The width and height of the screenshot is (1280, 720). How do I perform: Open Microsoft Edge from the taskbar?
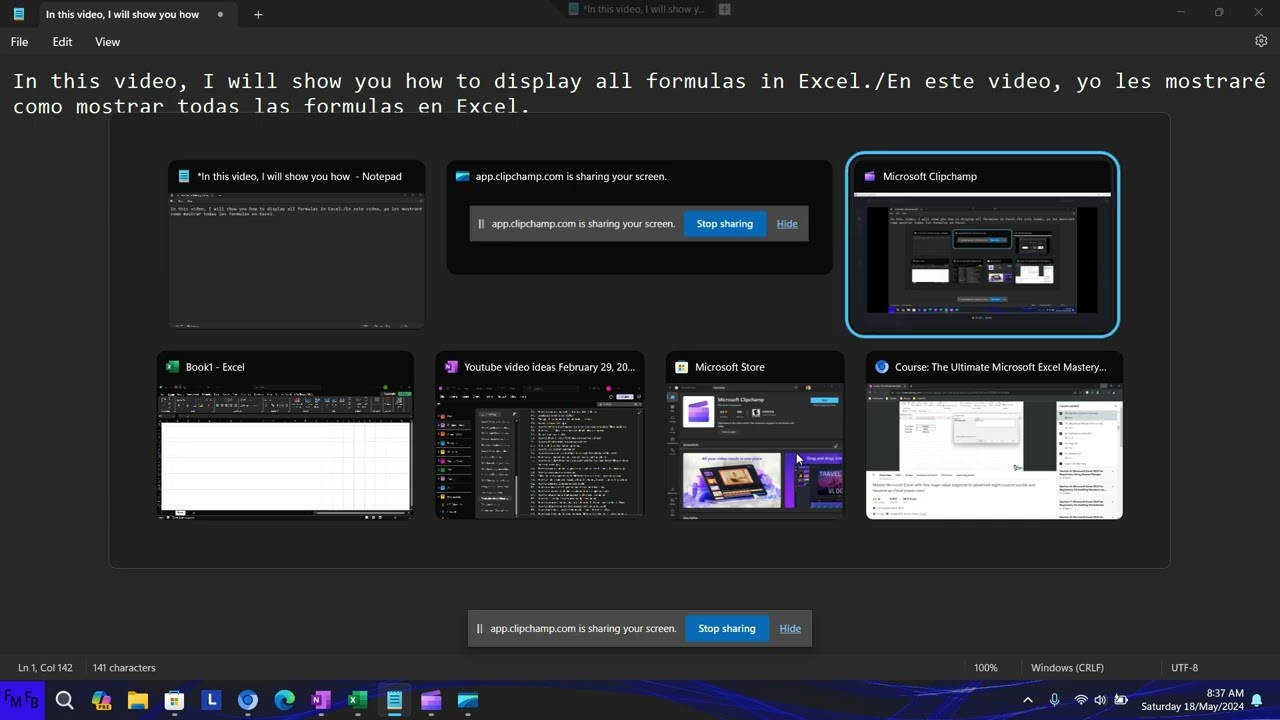click(284, 700)
